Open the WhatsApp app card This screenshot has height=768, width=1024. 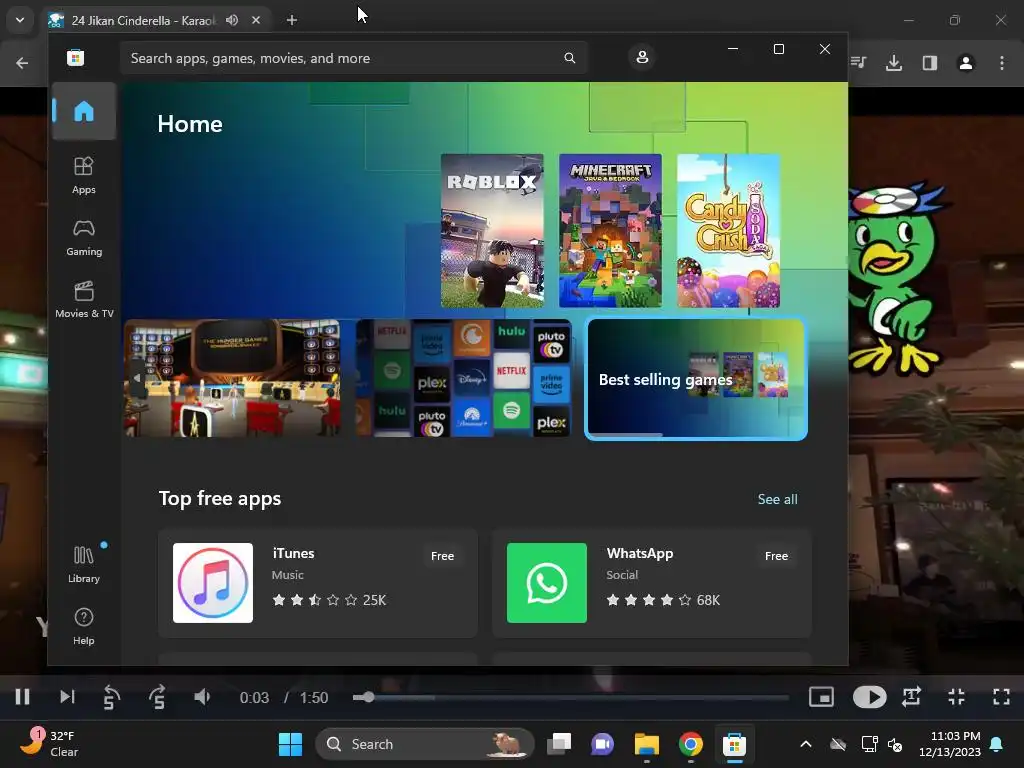(652, 583)
